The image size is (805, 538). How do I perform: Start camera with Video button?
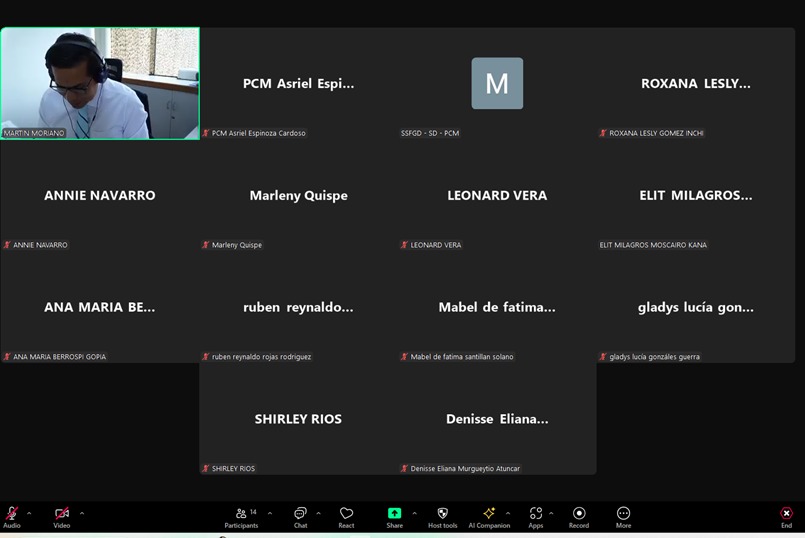point(62,514)
